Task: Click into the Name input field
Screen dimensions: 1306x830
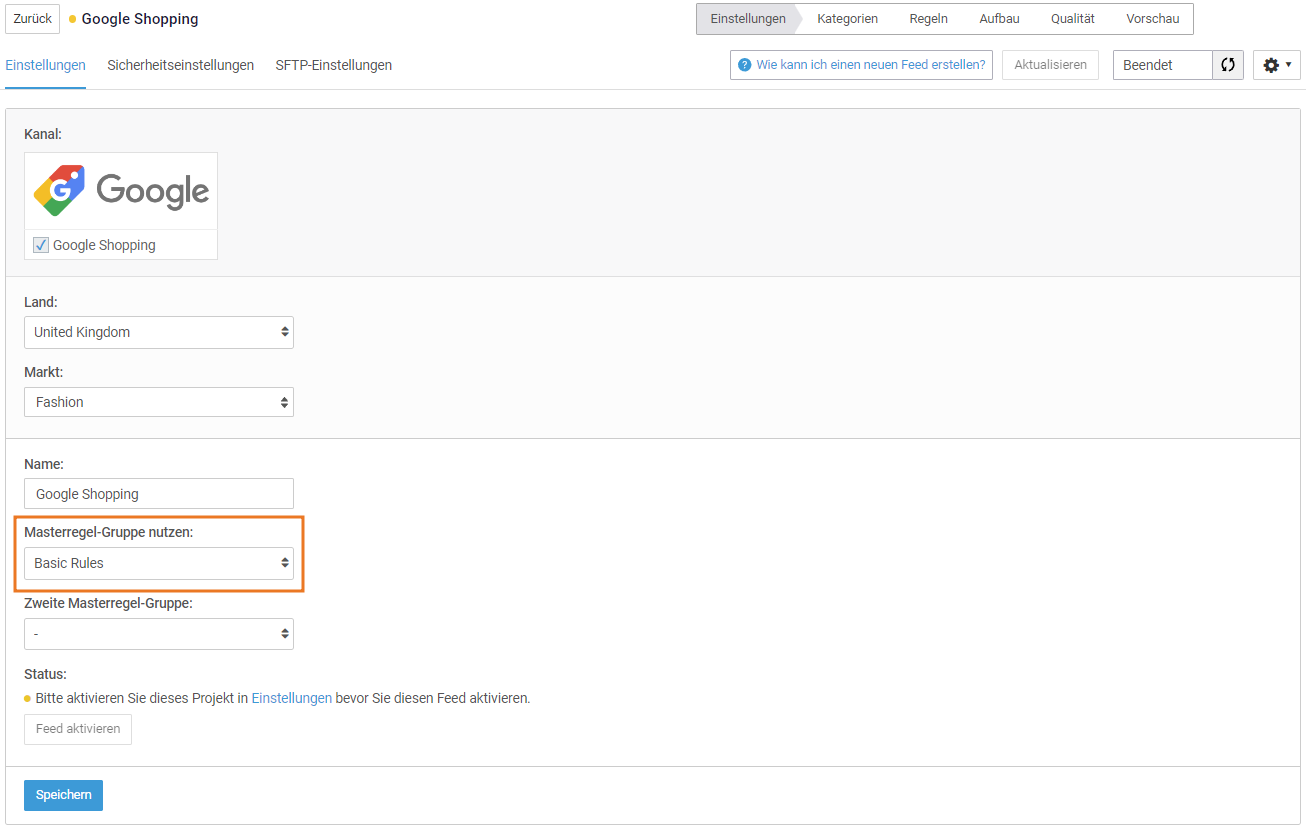Action: (x=158, y=494)
